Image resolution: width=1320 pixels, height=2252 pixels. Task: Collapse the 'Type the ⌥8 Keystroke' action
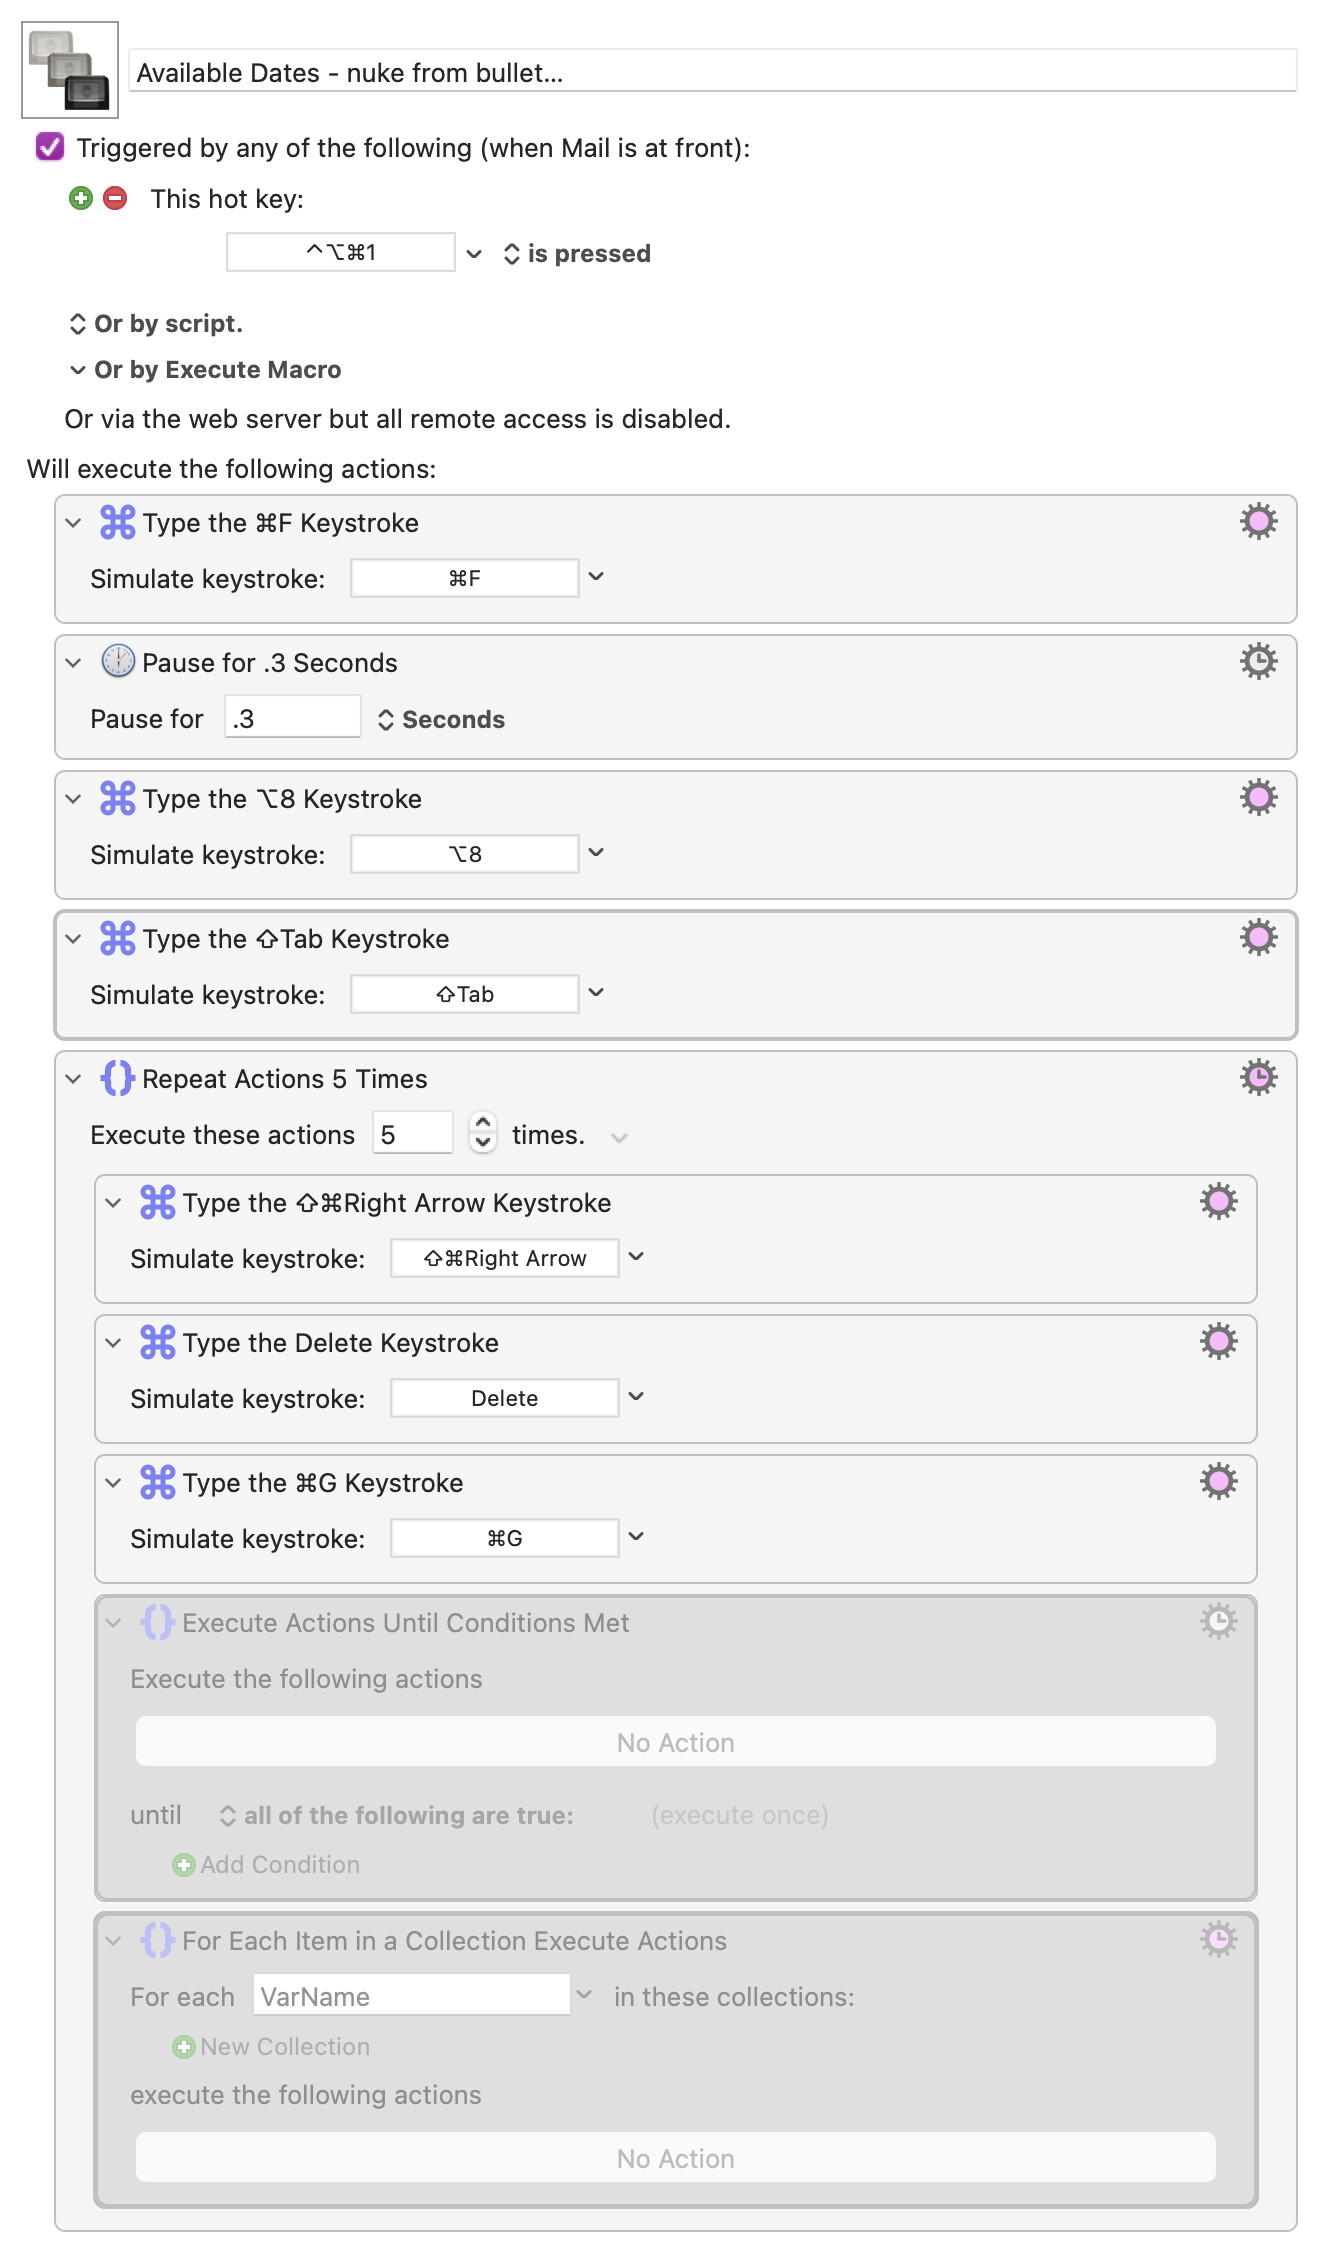click(73, 799)
